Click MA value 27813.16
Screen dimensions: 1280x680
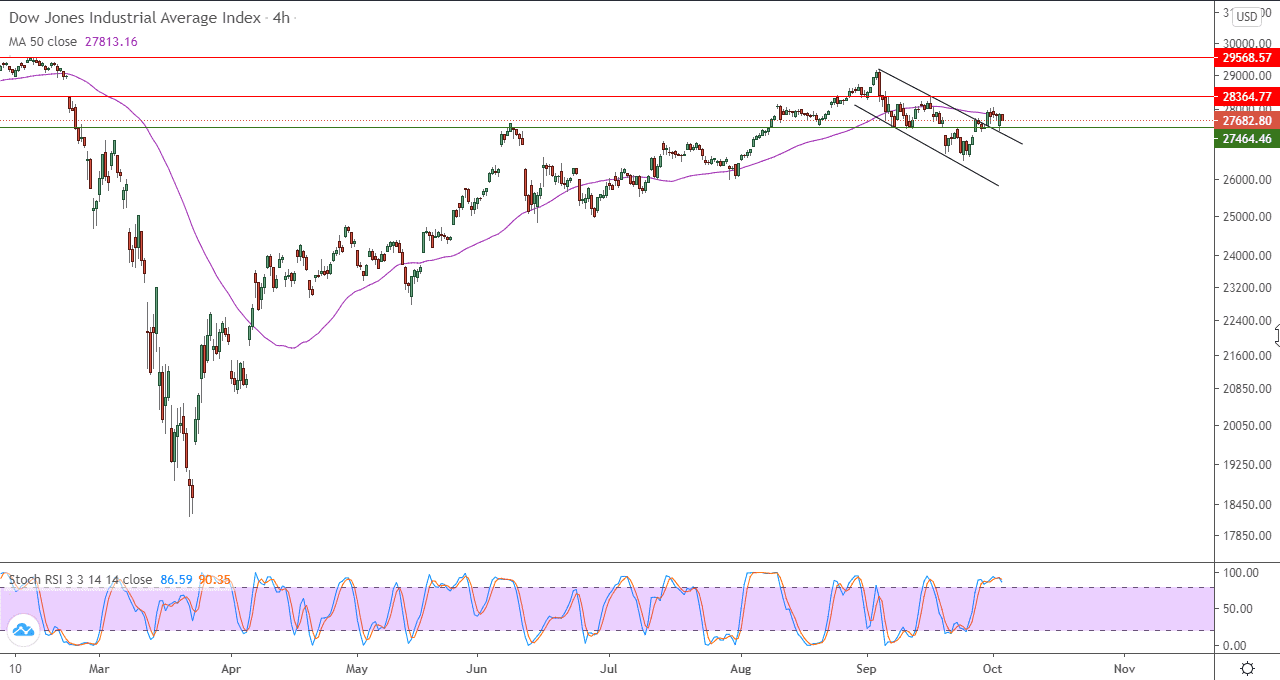coord(112,41)
